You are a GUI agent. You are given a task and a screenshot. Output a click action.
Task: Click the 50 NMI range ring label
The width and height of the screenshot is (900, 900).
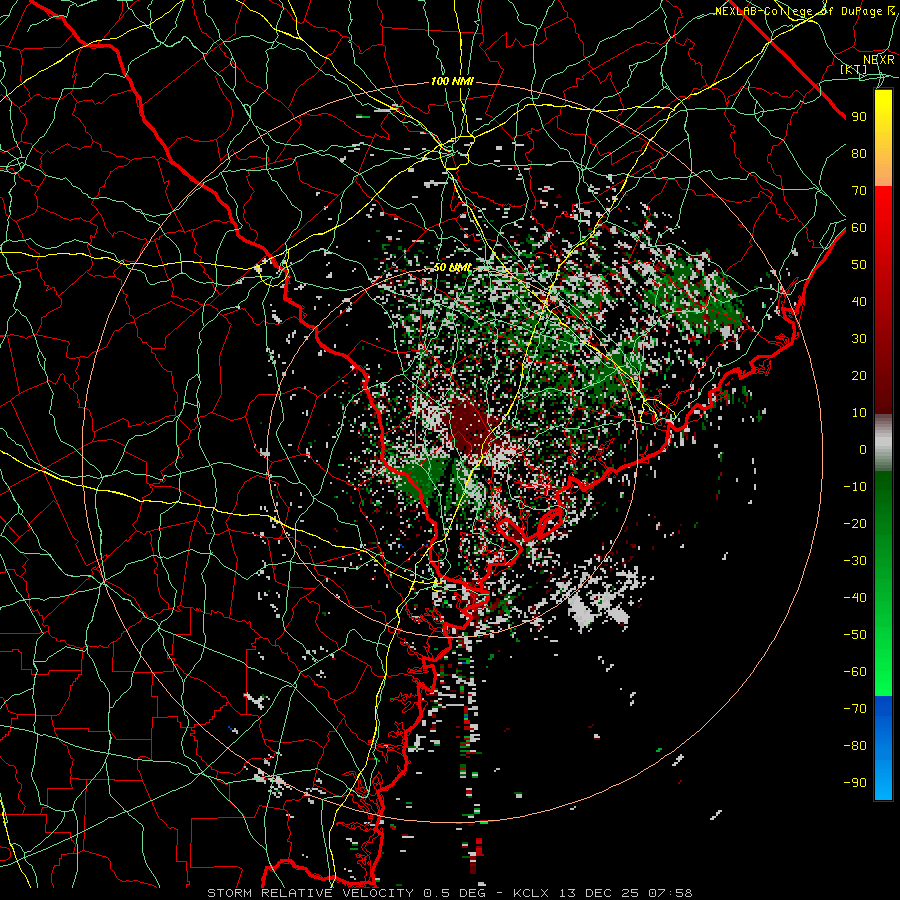[x=452, y=267]
